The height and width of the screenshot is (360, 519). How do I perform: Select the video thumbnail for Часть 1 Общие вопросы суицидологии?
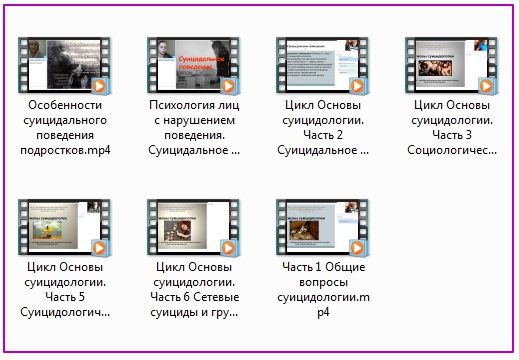pos(322,227)
